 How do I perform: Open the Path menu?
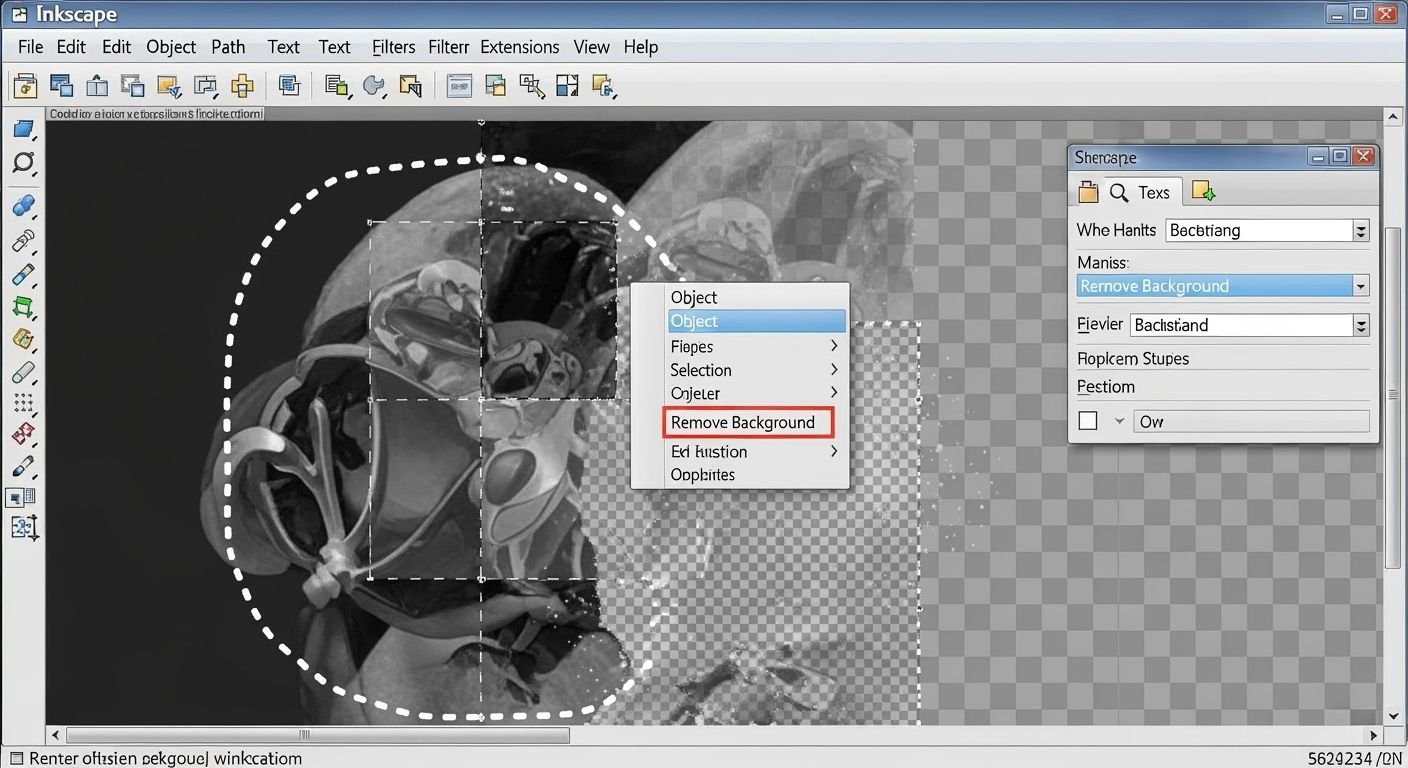click(x=228, y=47)
